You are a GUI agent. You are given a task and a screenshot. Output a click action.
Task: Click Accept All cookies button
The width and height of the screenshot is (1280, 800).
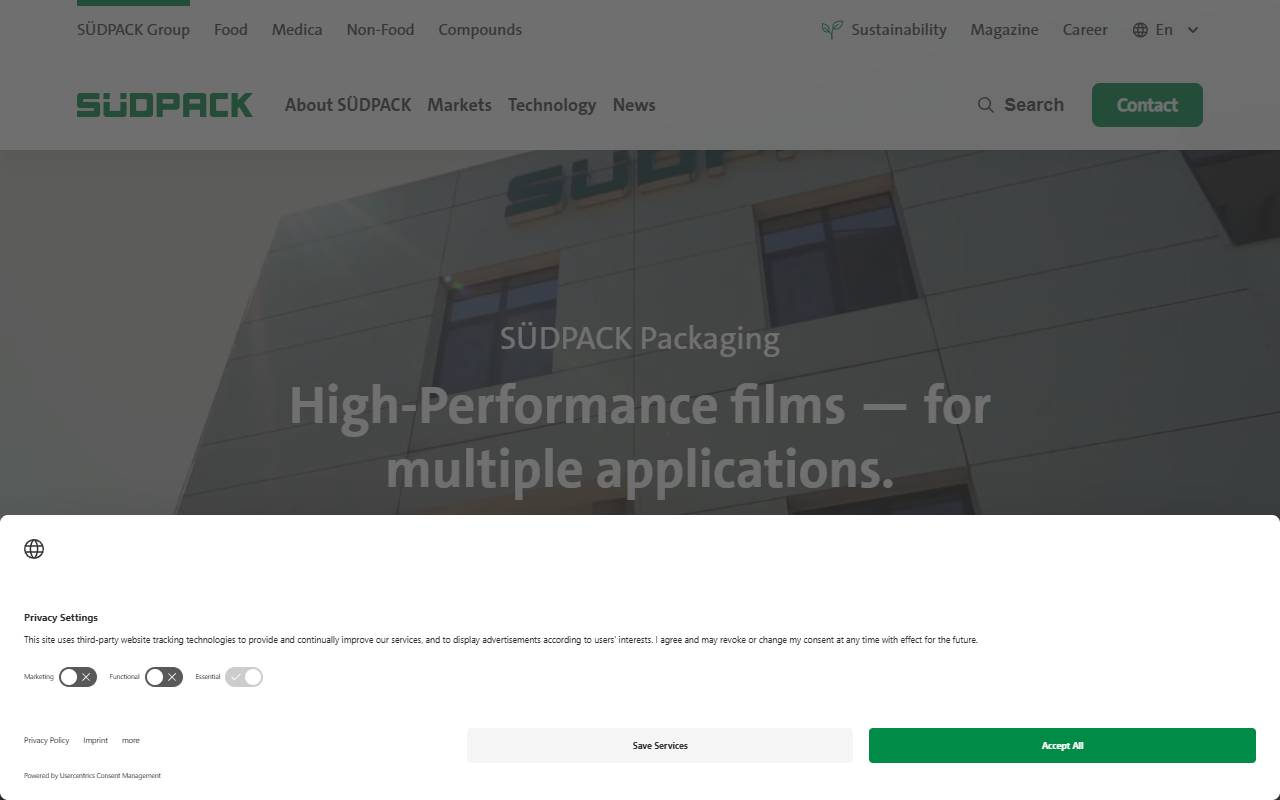[x=1062, y=746]
